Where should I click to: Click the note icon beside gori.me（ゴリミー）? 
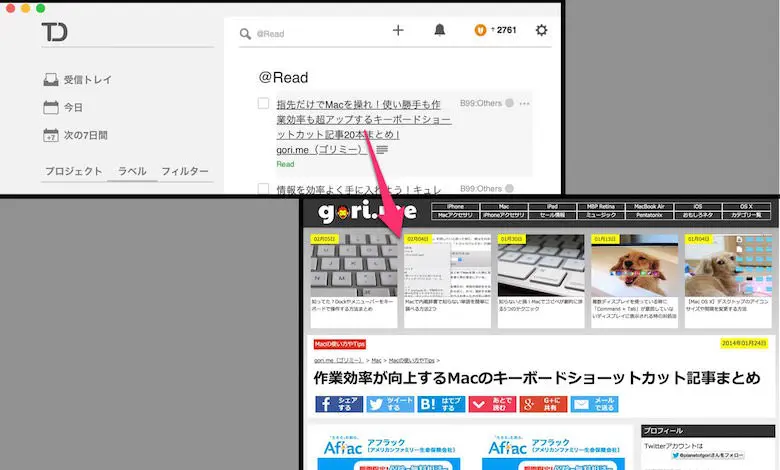point(382,150)
